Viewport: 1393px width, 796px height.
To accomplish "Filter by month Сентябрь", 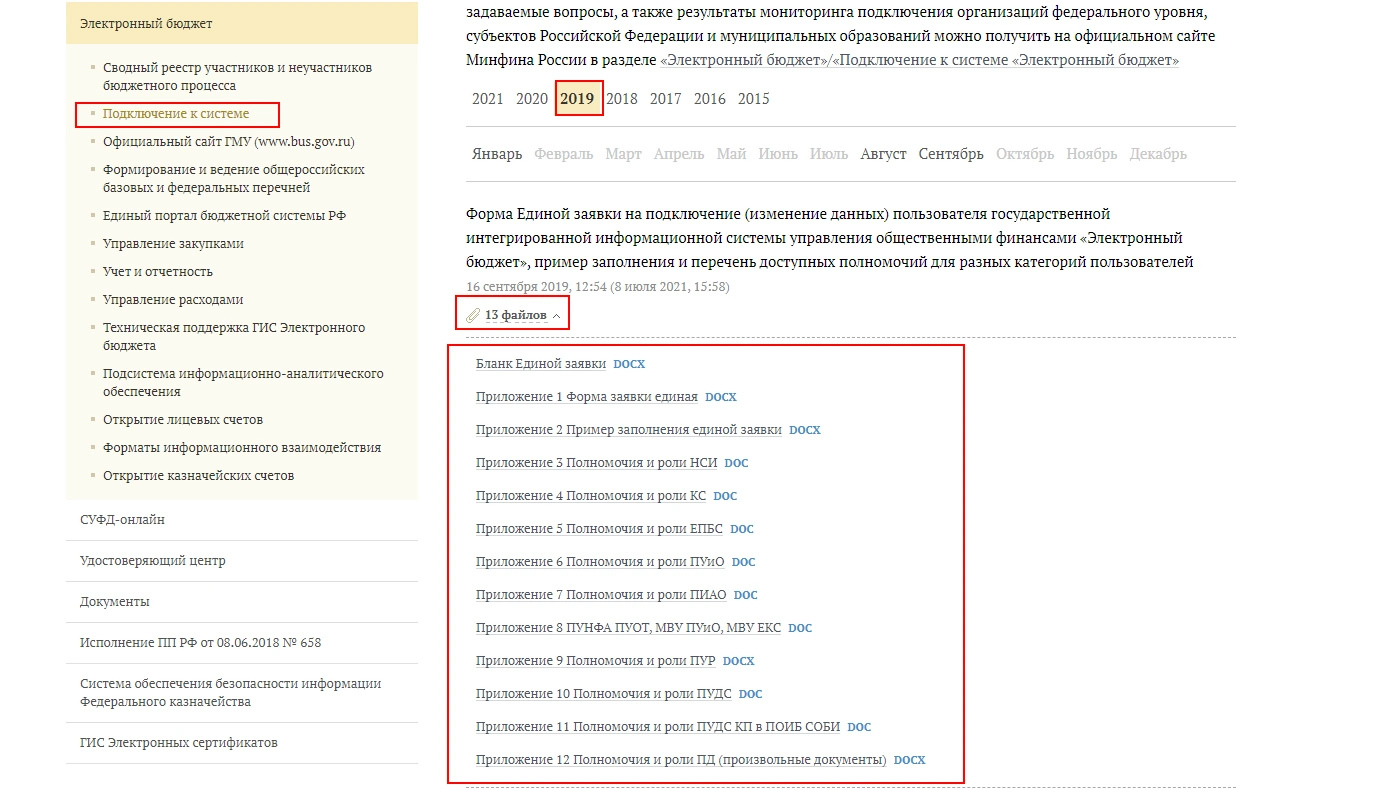I will (951, 154).
